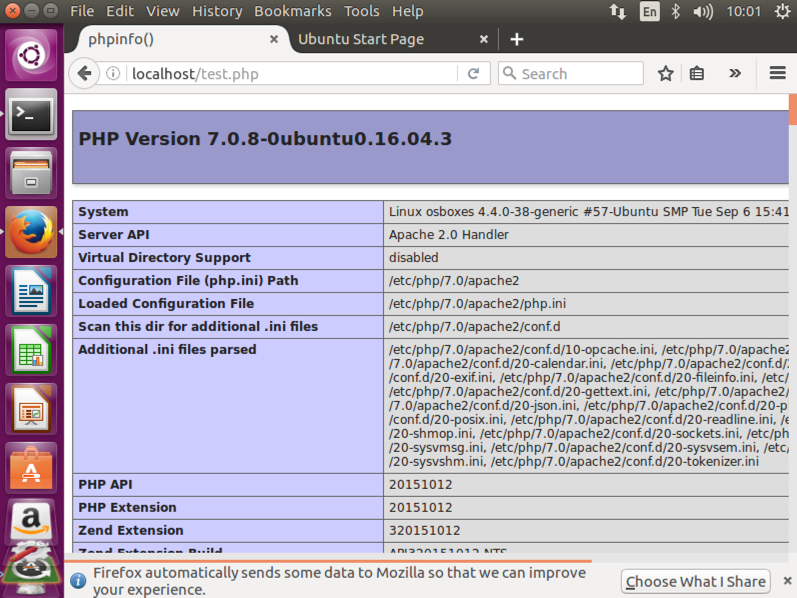Open the system power gear menu

point(783,11)
